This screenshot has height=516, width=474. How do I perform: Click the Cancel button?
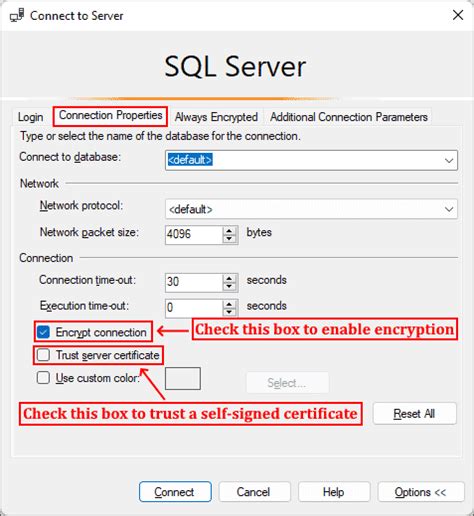coord(254,492)
